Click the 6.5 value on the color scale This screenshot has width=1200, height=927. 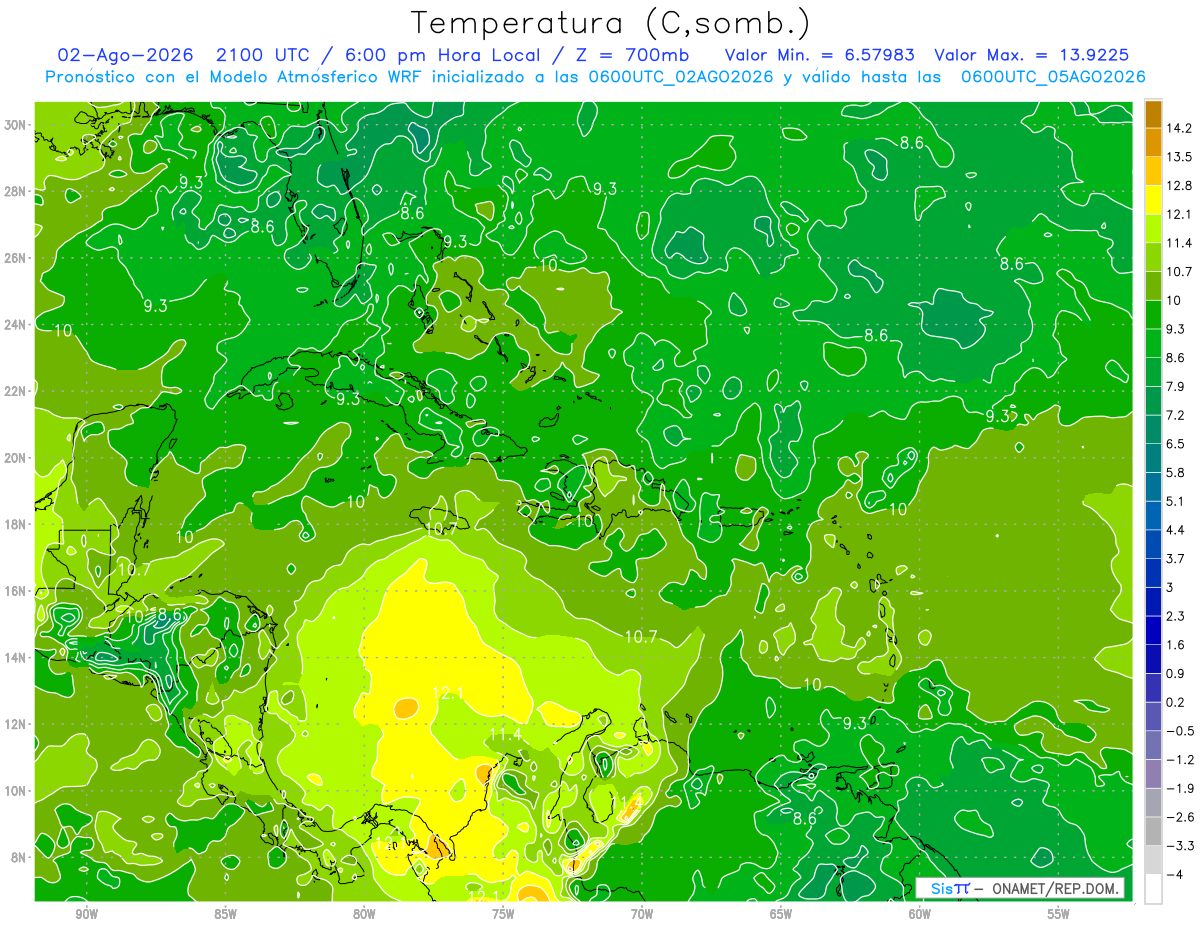pos(1175,443)
